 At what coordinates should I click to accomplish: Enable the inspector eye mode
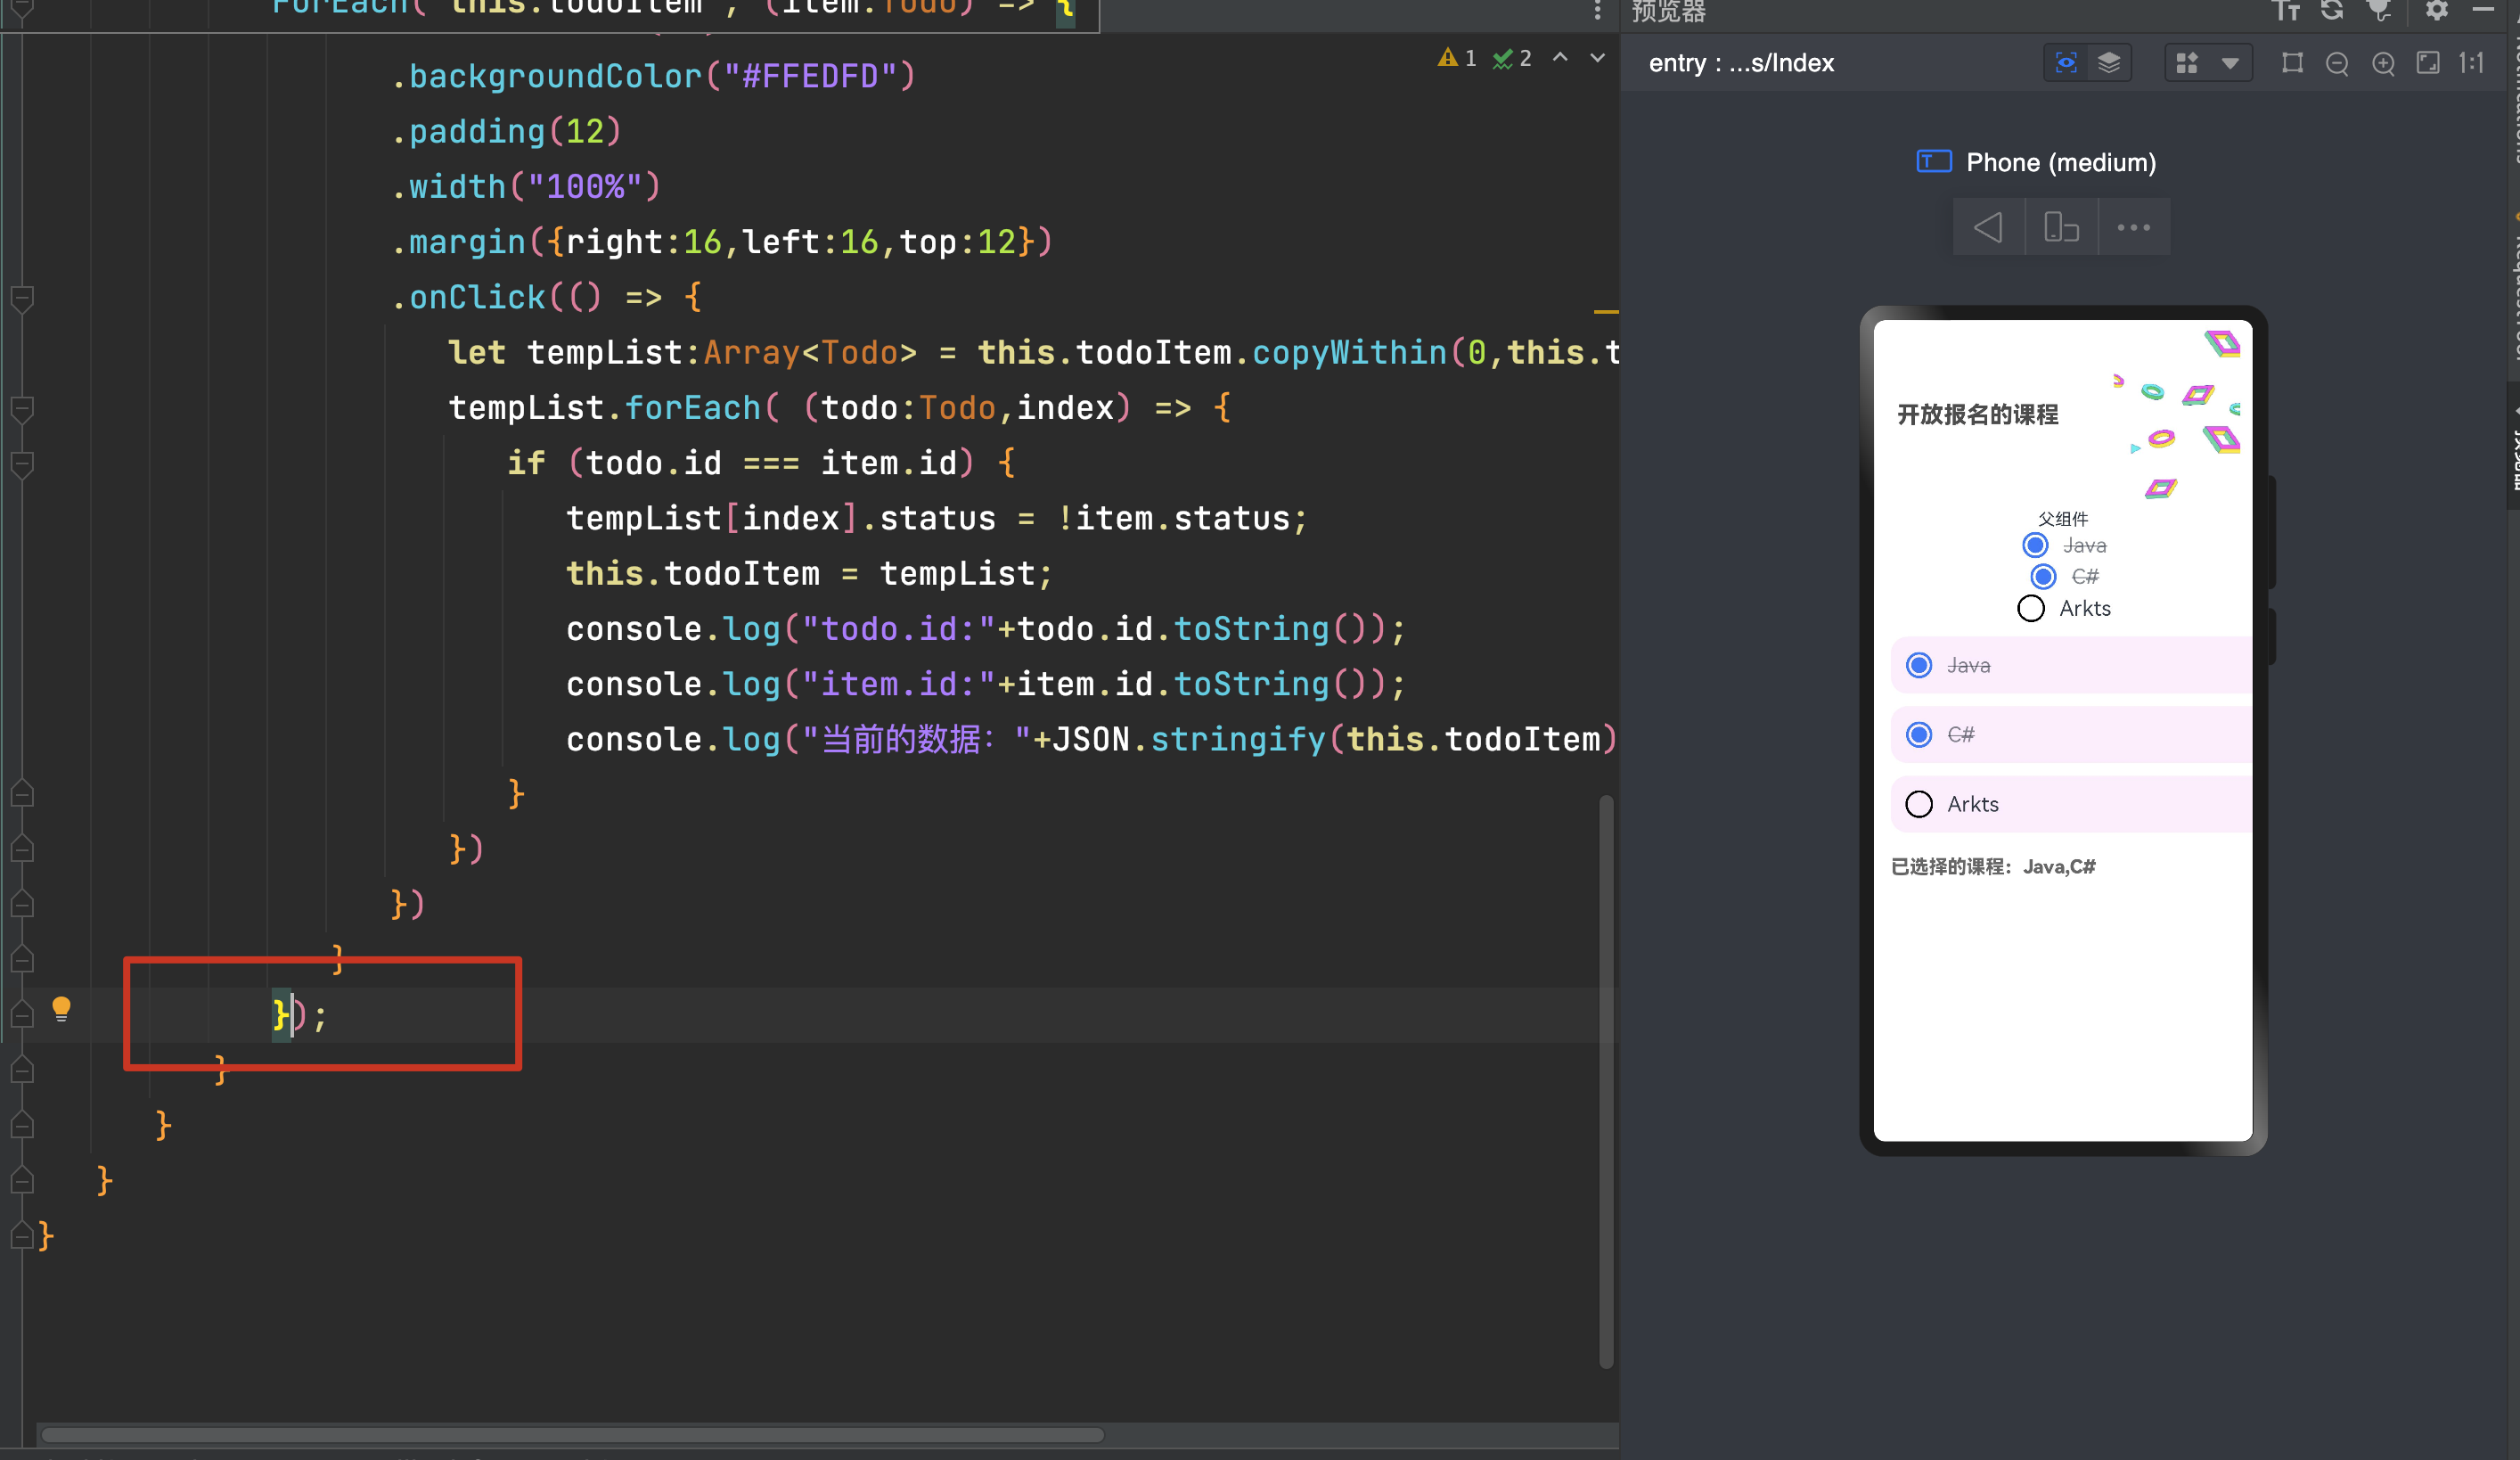2066,63
